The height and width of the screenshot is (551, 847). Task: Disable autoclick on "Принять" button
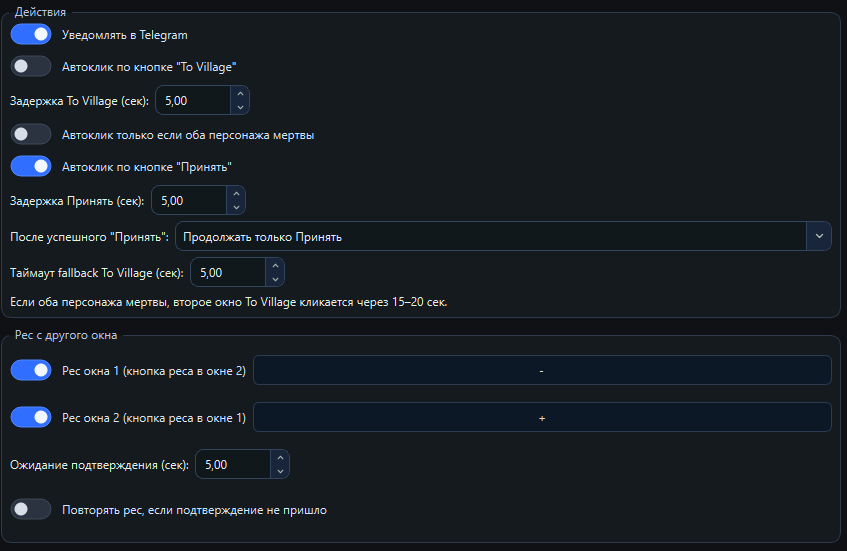[31, 166]
